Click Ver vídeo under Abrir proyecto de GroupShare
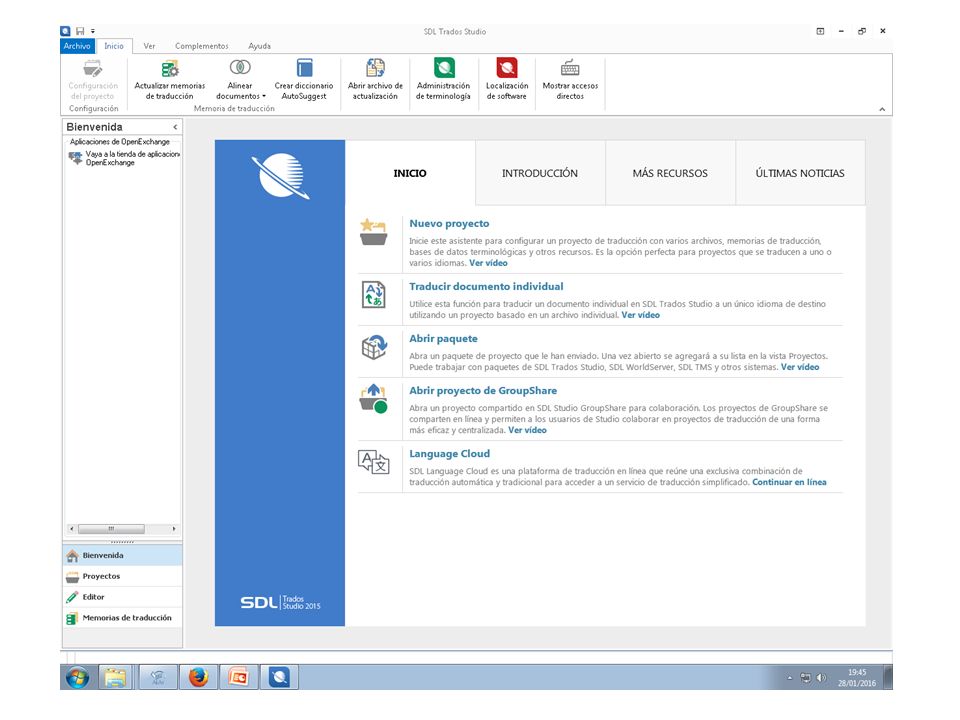Image resolution: width=960 pixels, height=720 pixels. [527, 430]
